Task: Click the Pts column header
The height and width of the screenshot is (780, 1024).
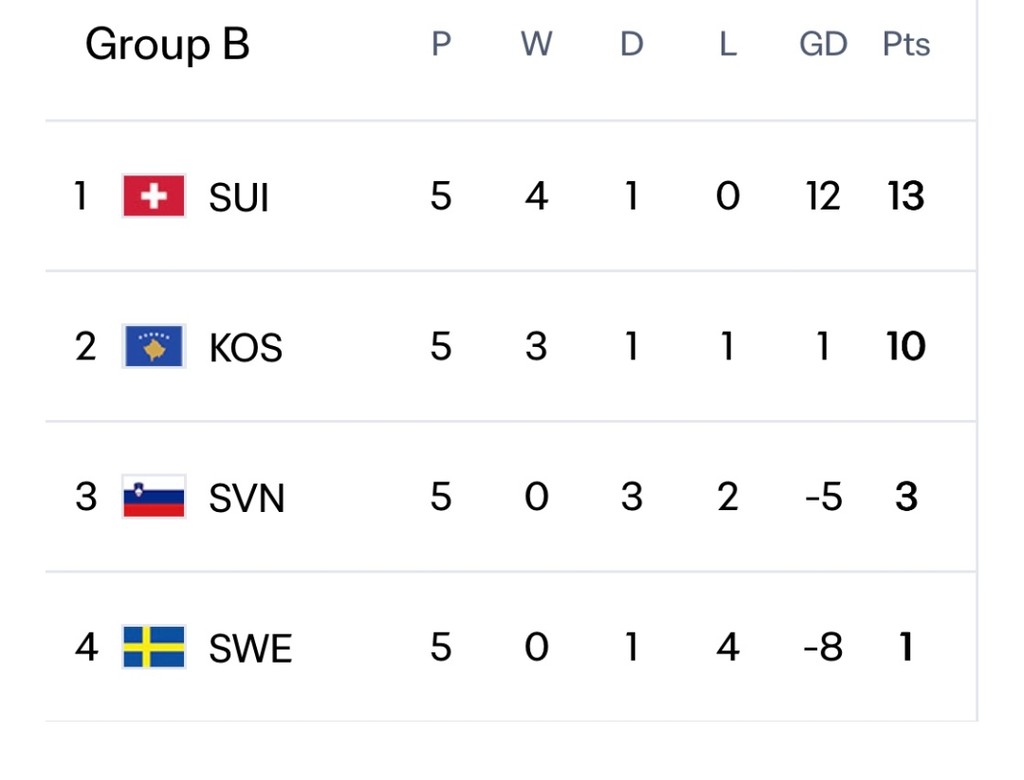Action: pyautogui.click(x=906, y=45)
